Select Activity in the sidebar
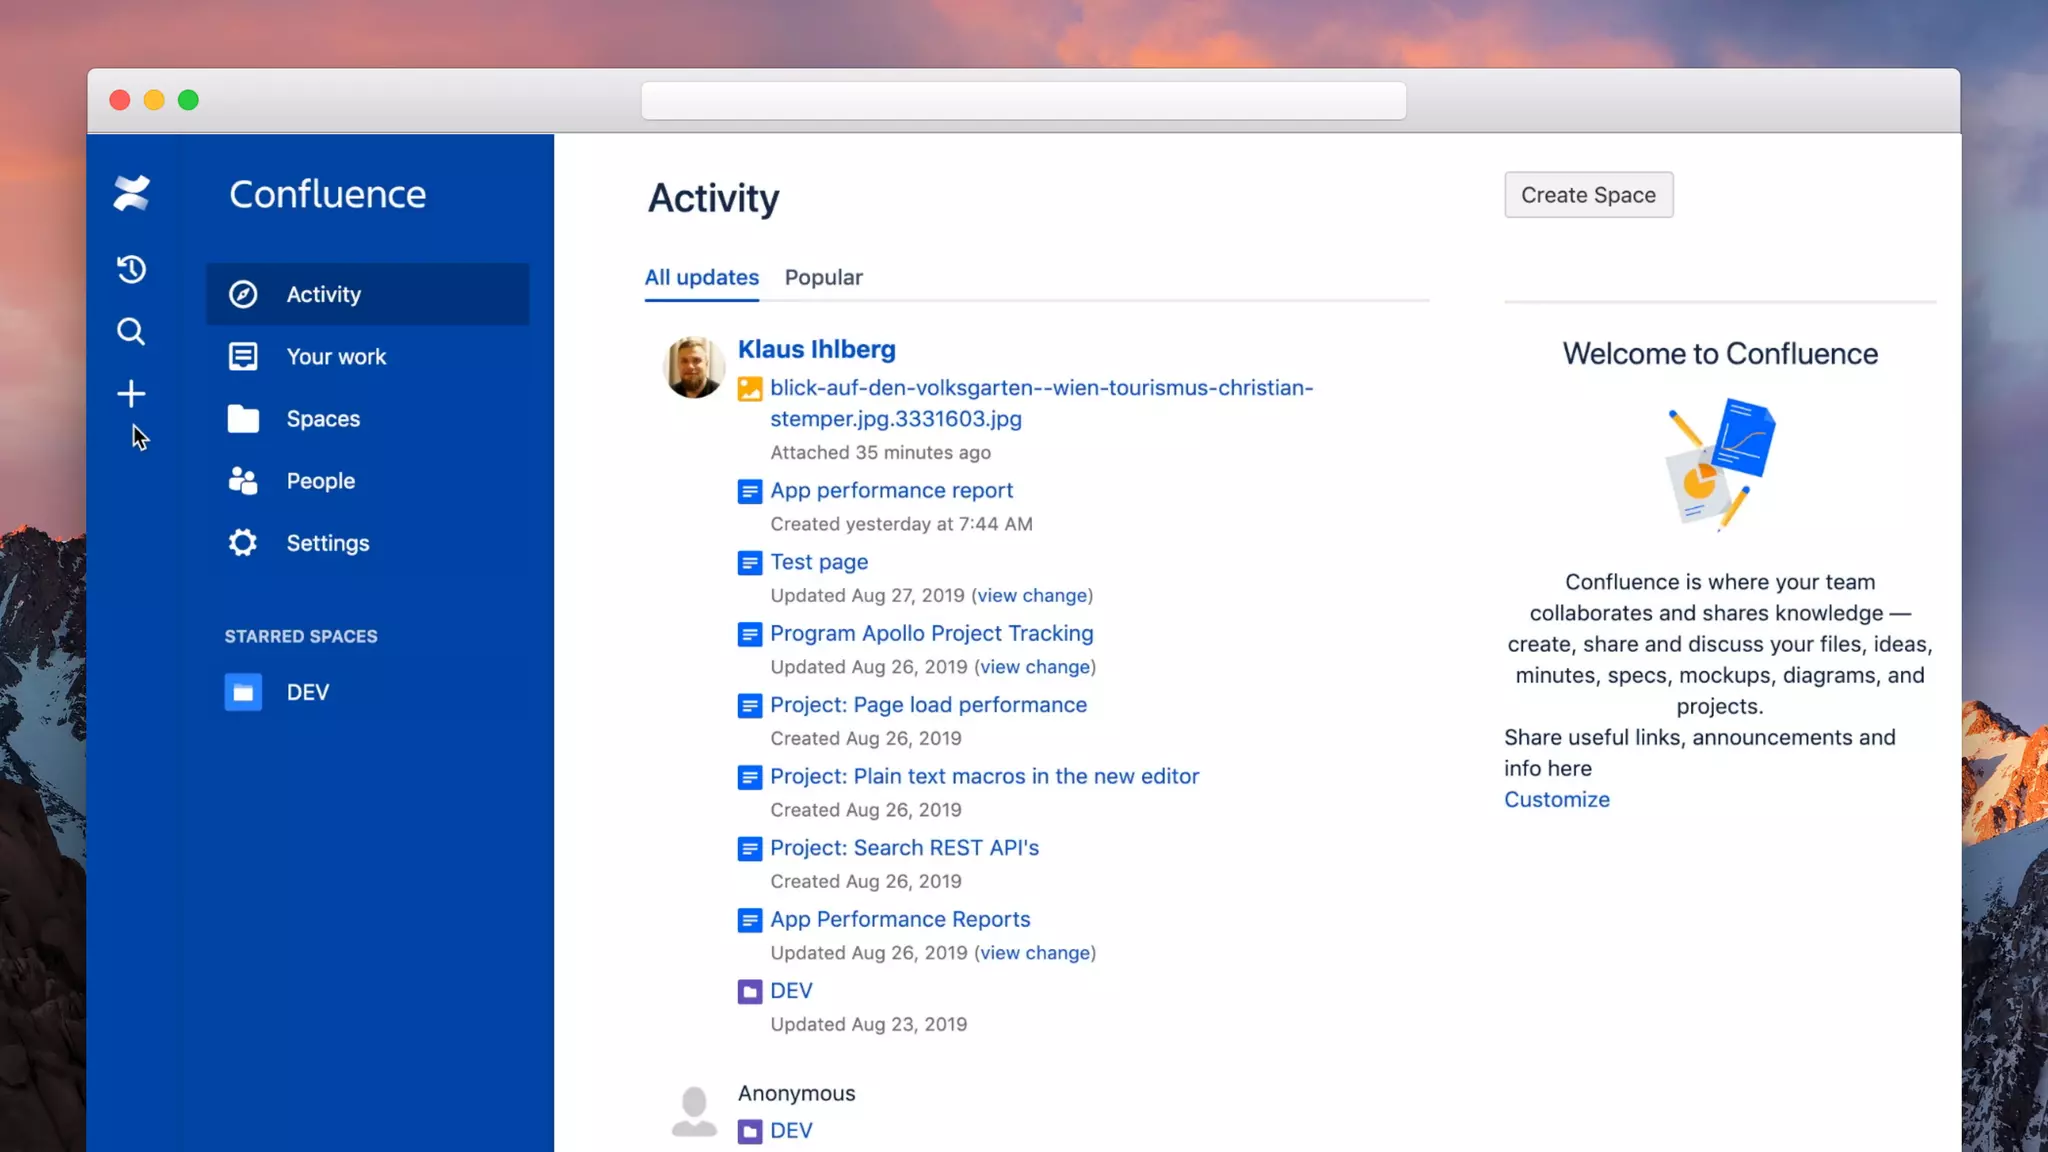Screen dimensions: 2048x1152 tap(323, 294)
